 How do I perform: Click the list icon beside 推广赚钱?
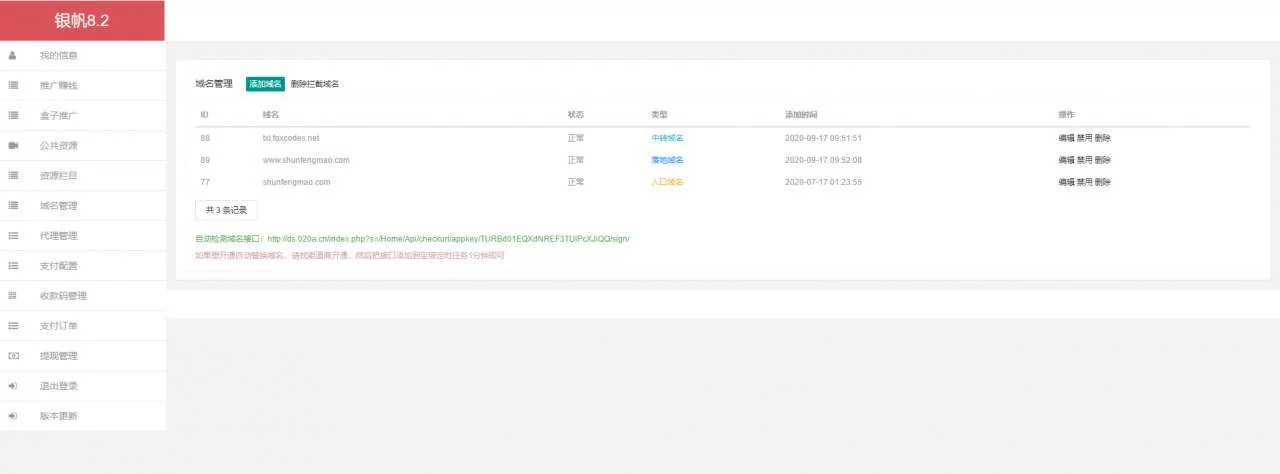(x=13, y=86)
